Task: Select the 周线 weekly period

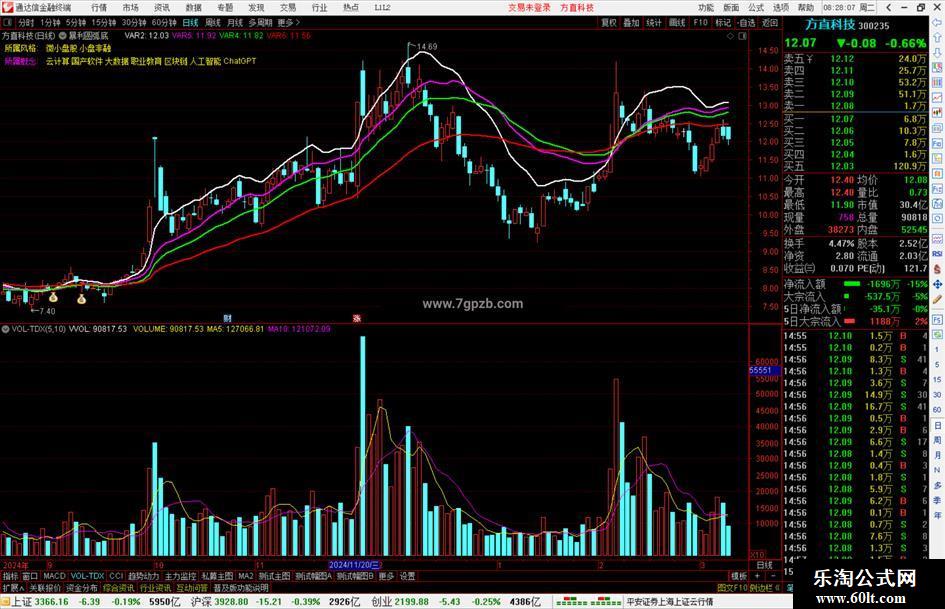Action: click(x=213, y=22)
